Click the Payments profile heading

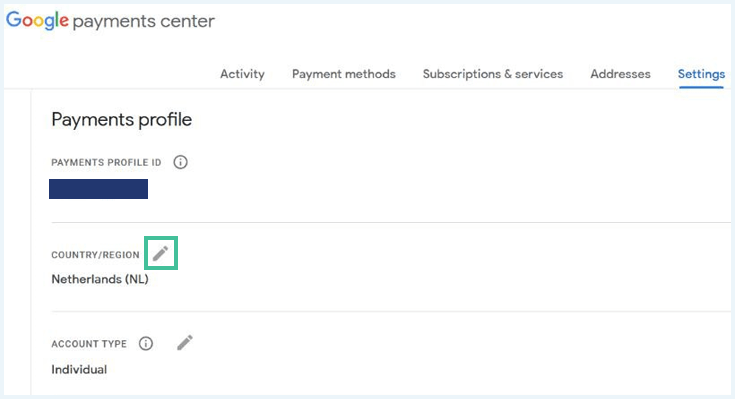pyautogui.click(x=121, y=120)
